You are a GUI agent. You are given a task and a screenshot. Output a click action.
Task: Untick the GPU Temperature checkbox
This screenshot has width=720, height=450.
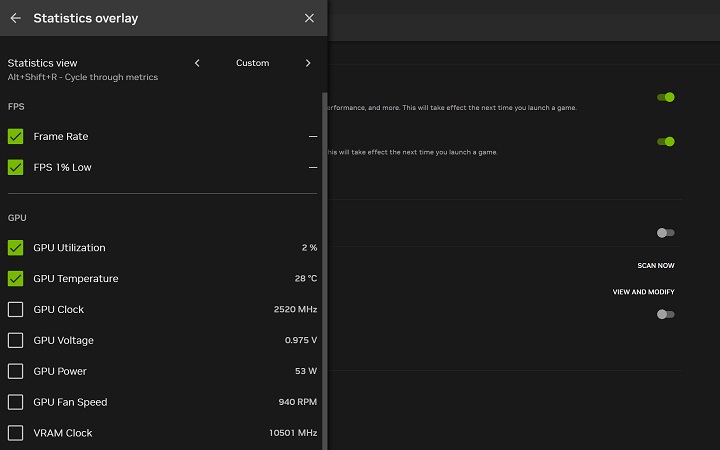coord(15,278)
